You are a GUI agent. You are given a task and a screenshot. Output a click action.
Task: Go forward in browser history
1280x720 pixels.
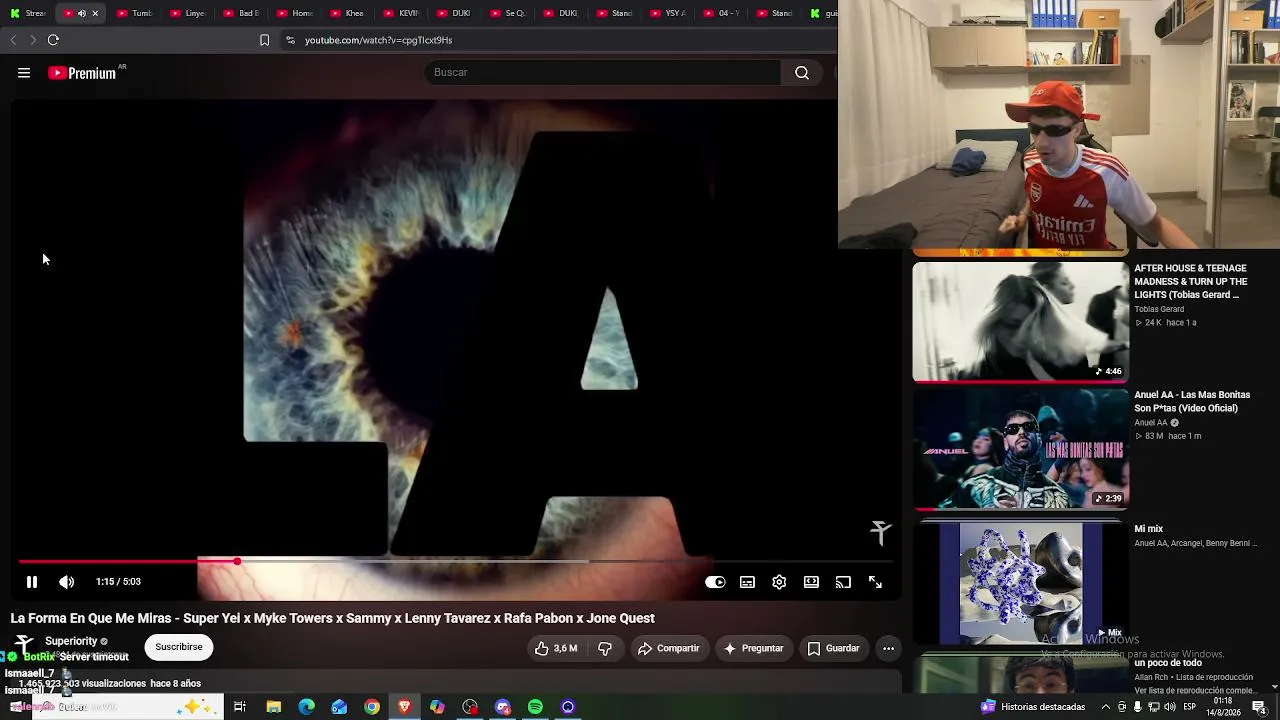point(33,40)
